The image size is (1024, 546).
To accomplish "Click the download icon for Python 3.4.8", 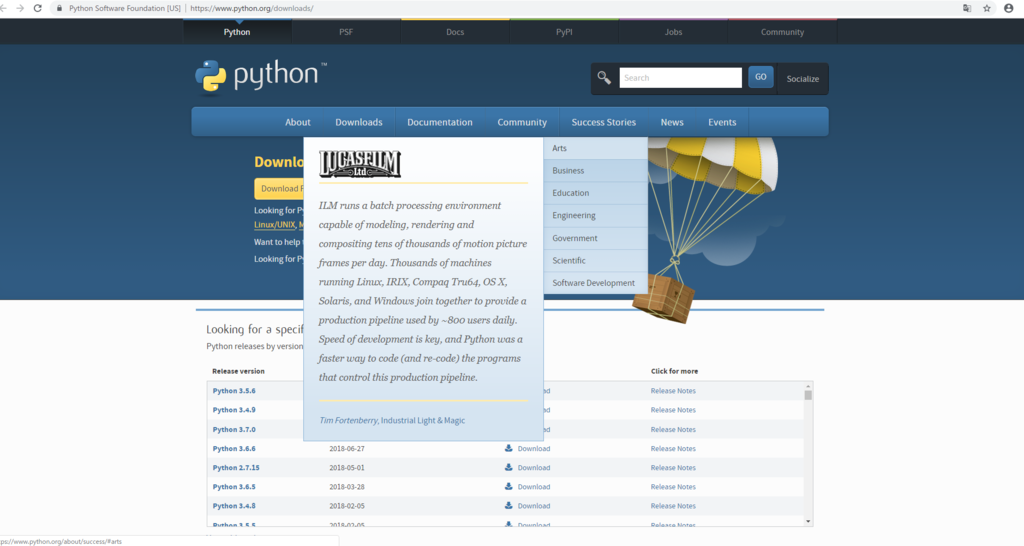I will (508, 505).
